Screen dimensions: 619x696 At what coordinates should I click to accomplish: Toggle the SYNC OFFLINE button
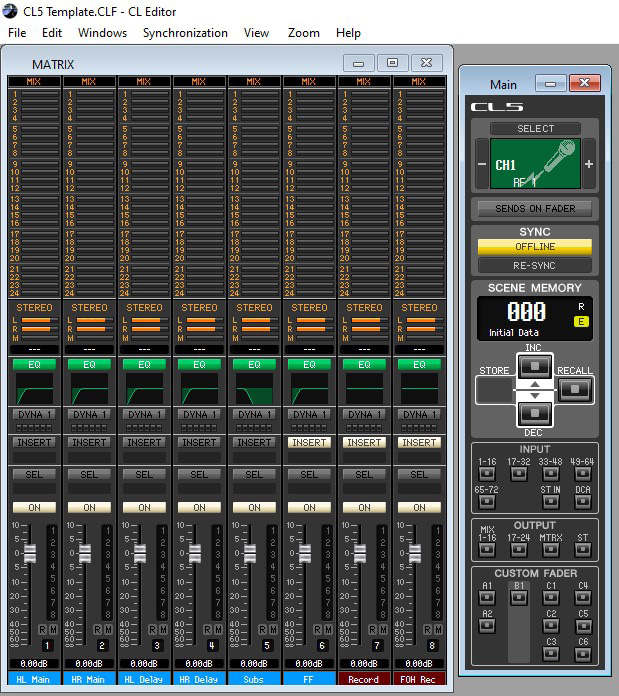535,247
